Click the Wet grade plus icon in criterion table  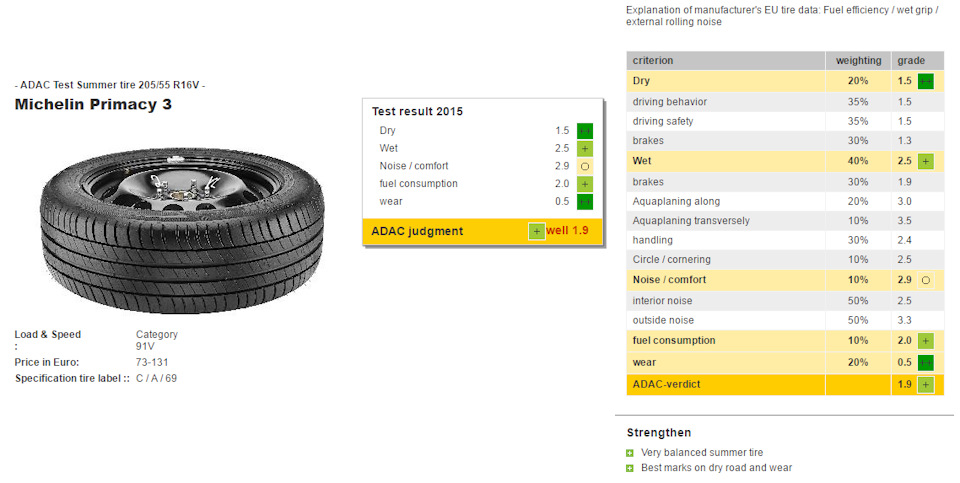pyautogui.click(x=926, y=162)
